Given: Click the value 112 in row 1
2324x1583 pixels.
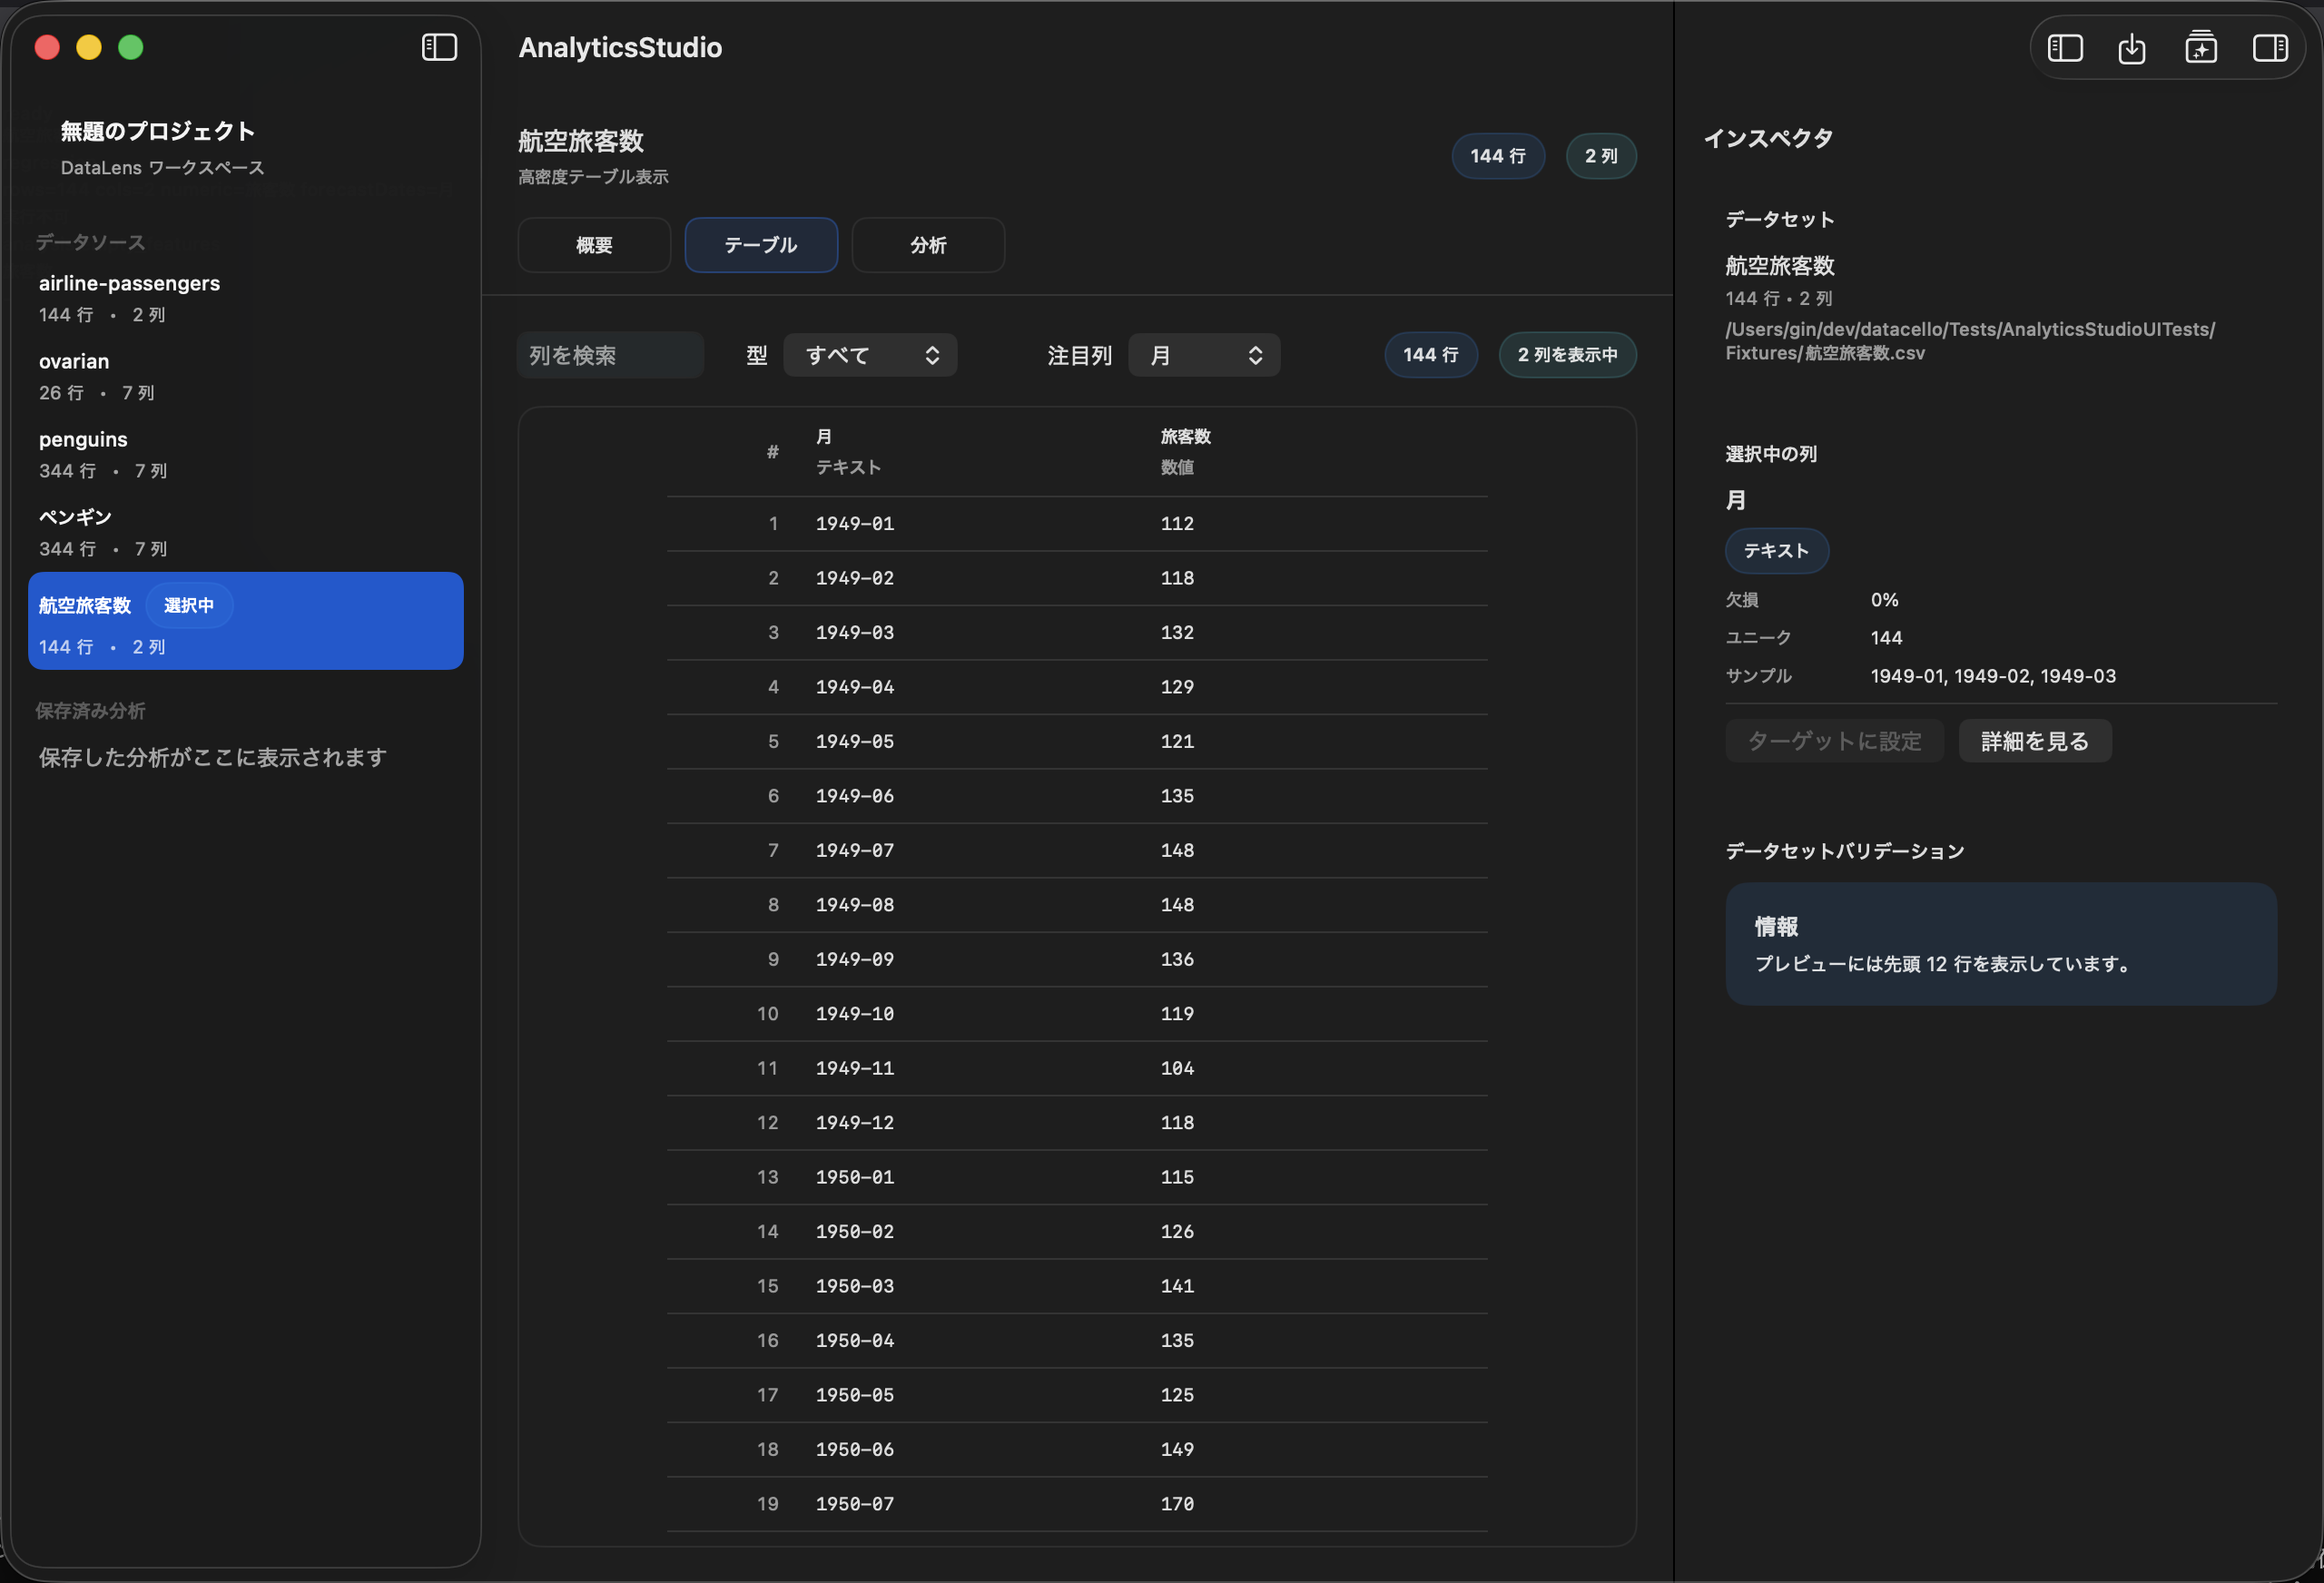Looking at the screenshot, I should 1177,524.
